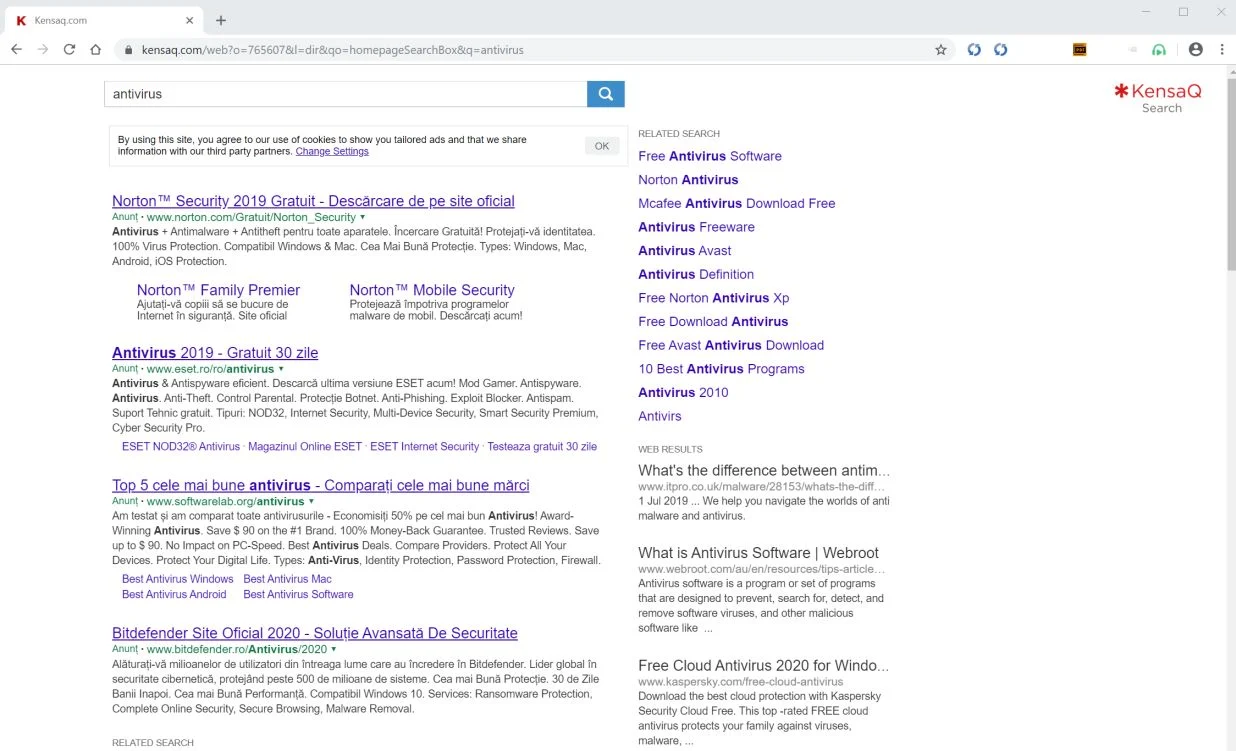This screenshot has width=1236, height=751.
Task: Open the Magazinul Online ESET sitelink
Action: tap(305, 447)
